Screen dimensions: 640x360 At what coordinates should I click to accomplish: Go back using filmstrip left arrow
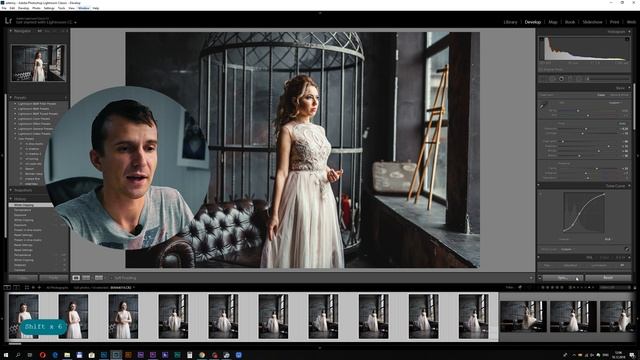click(33, 288)
